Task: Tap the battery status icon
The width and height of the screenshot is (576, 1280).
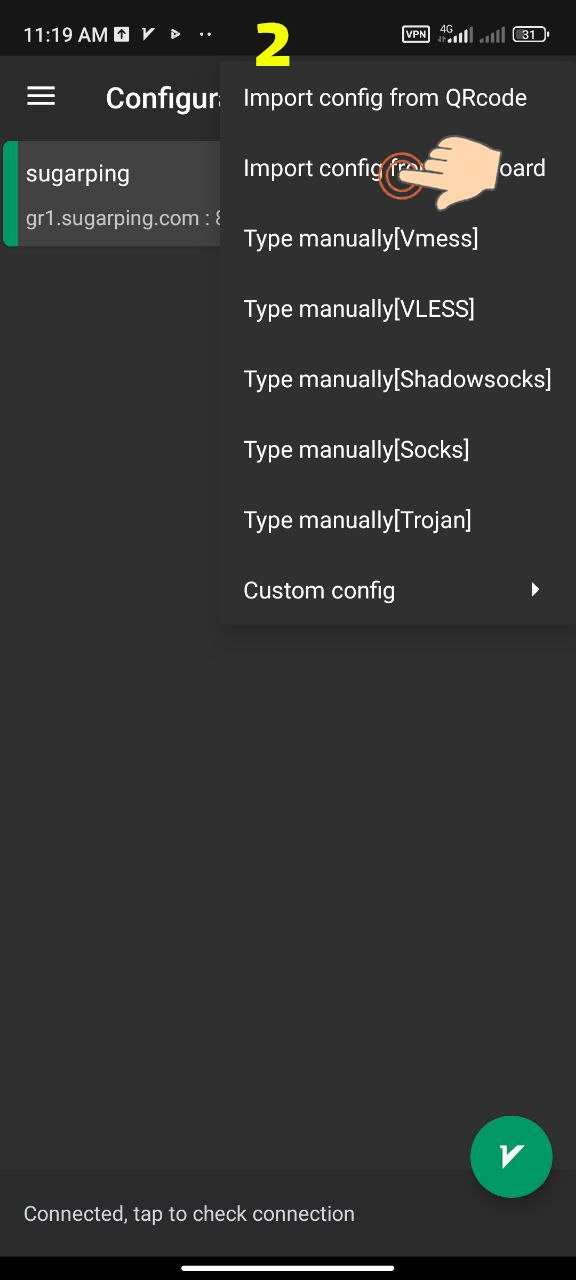Action: 531,34
